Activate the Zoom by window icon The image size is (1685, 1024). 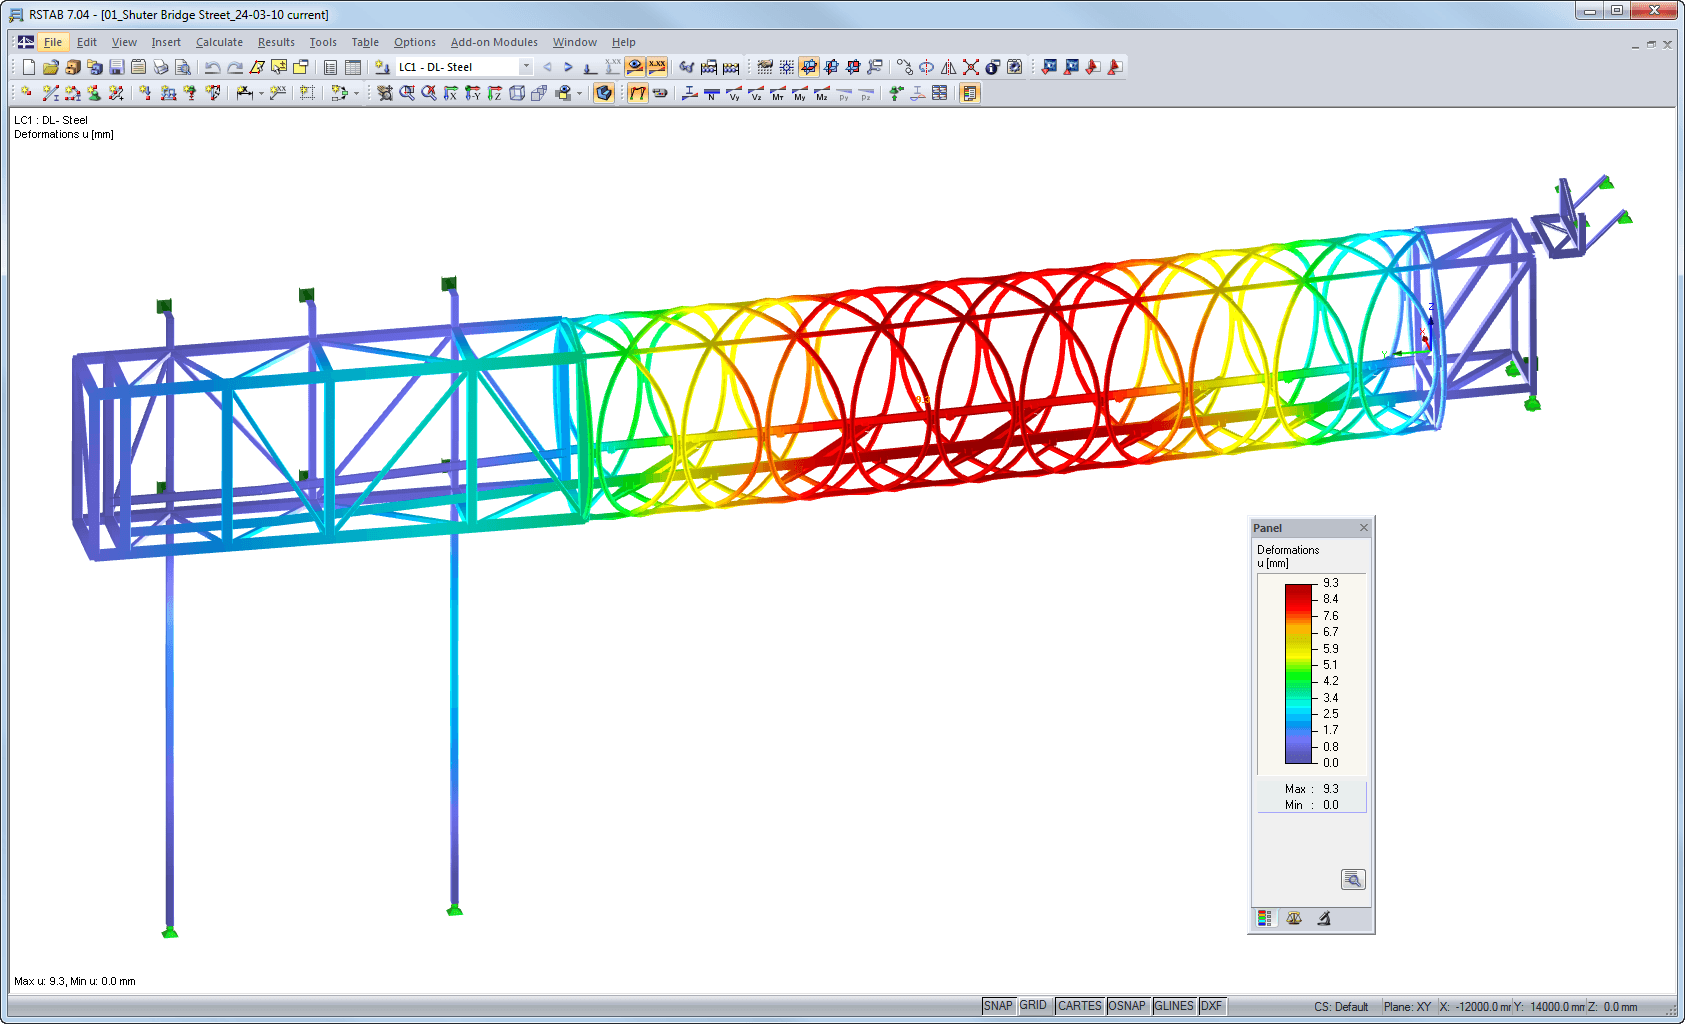(x=407, y=93)
